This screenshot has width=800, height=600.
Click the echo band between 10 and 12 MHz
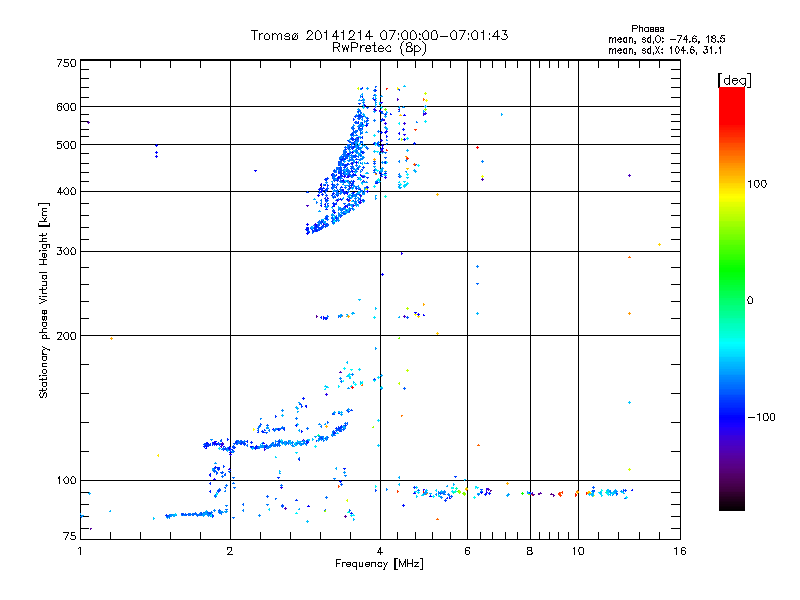point(609,492)
